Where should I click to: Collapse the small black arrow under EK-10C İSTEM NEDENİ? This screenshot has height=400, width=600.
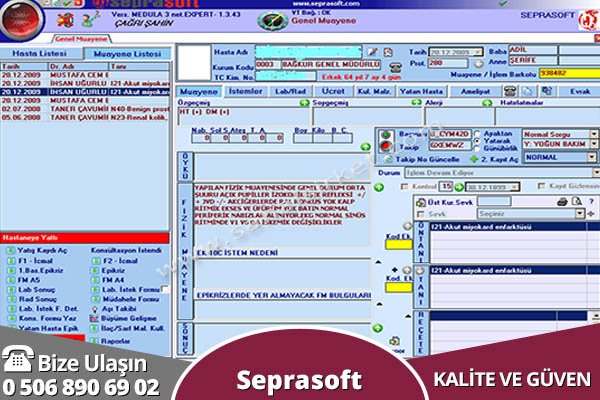tap(378, 262)
